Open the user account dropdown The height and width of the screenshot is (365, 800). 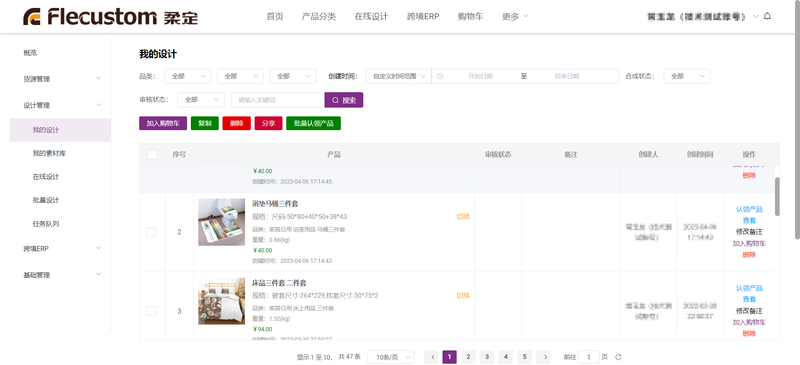click(703, 17)
